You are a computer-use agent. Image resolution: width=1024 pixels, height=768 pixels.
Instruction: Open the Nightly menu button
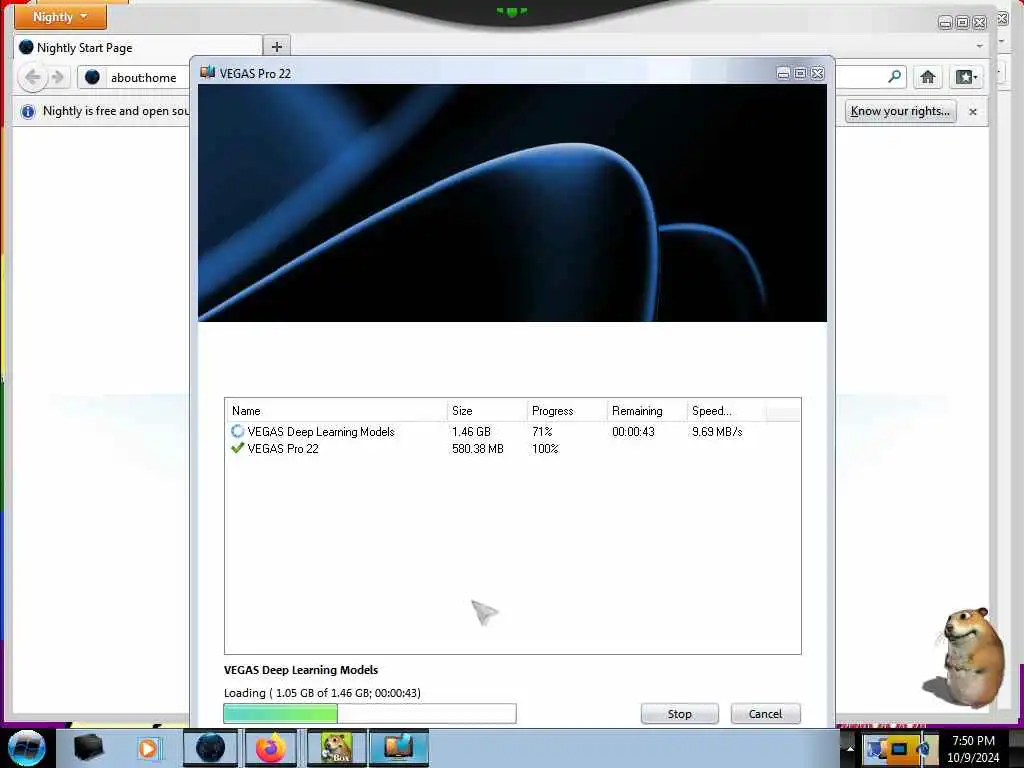click(60, 17)
